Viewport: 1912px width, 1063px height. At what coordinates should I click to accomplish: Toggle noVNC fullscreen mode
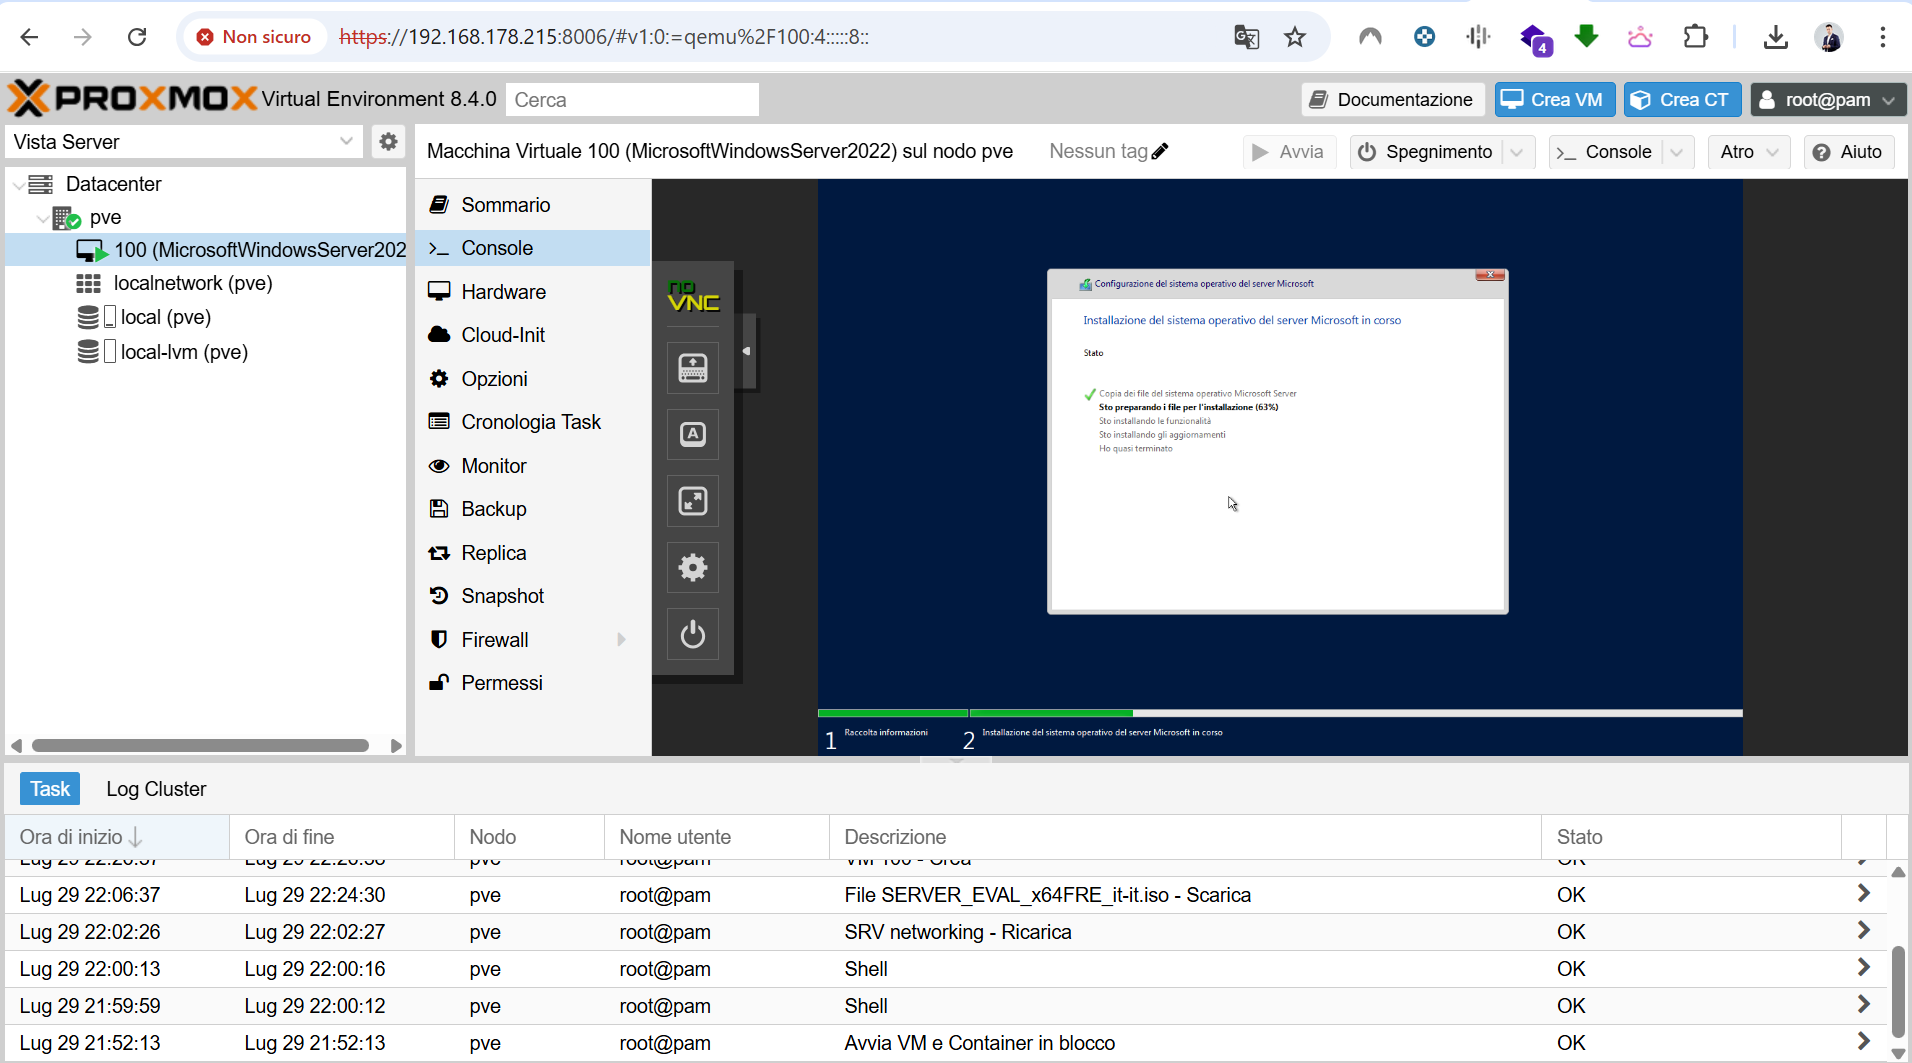(x=692, y=501)
